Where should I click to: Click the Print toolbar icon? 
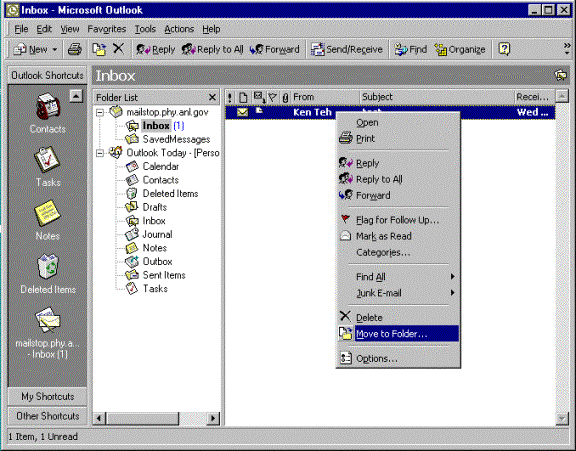click(75, 49)
